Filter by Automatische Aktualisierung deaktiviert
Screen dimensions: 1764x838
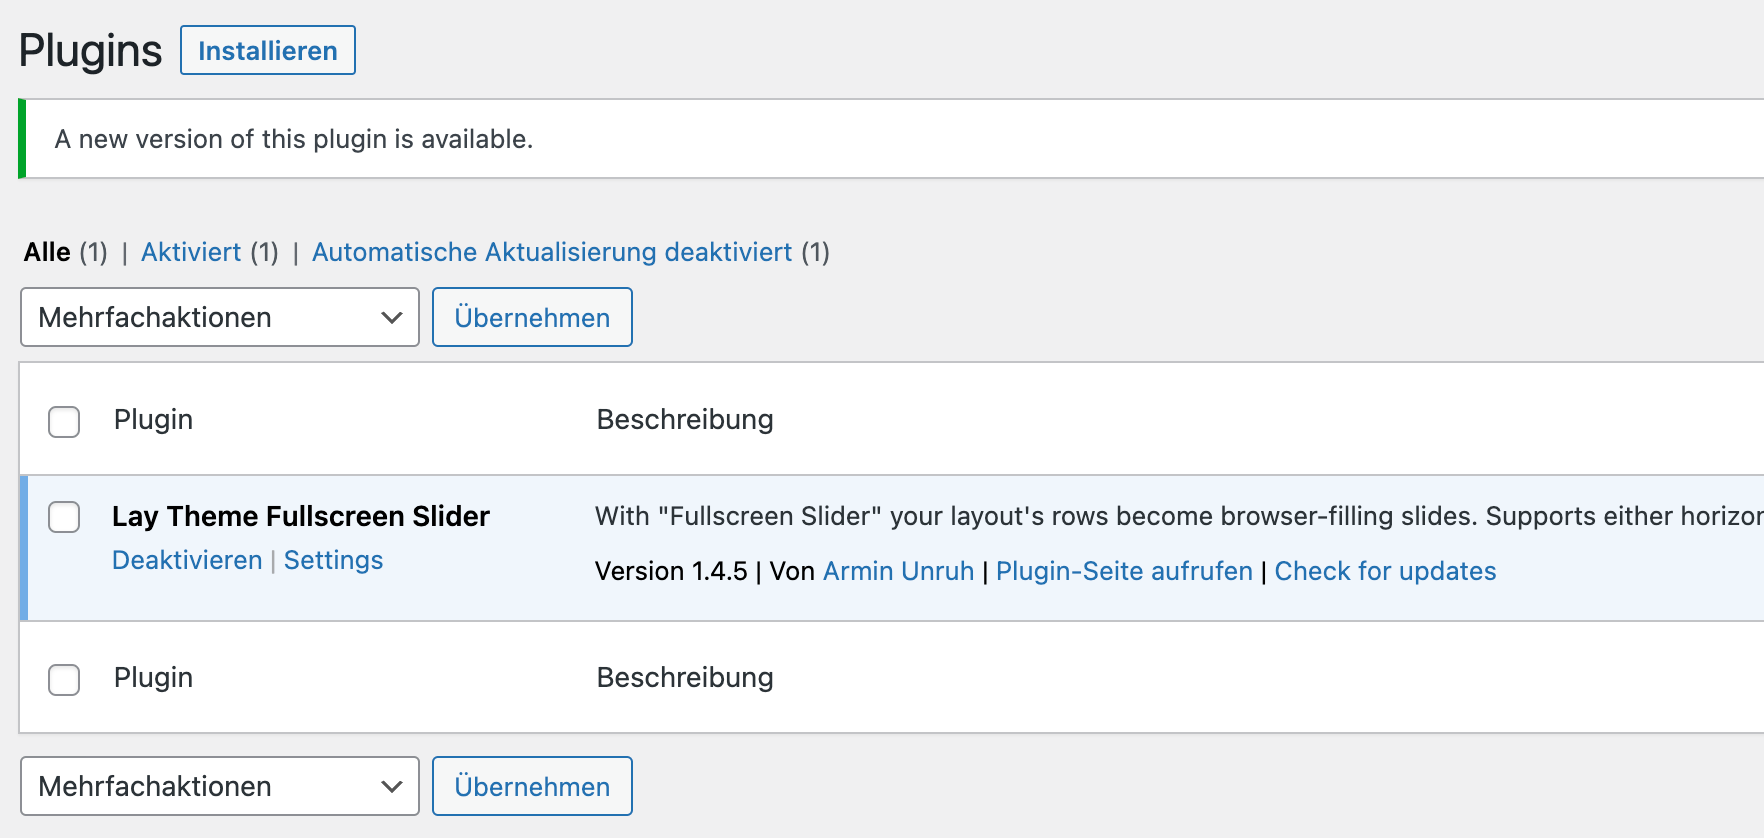552,252
